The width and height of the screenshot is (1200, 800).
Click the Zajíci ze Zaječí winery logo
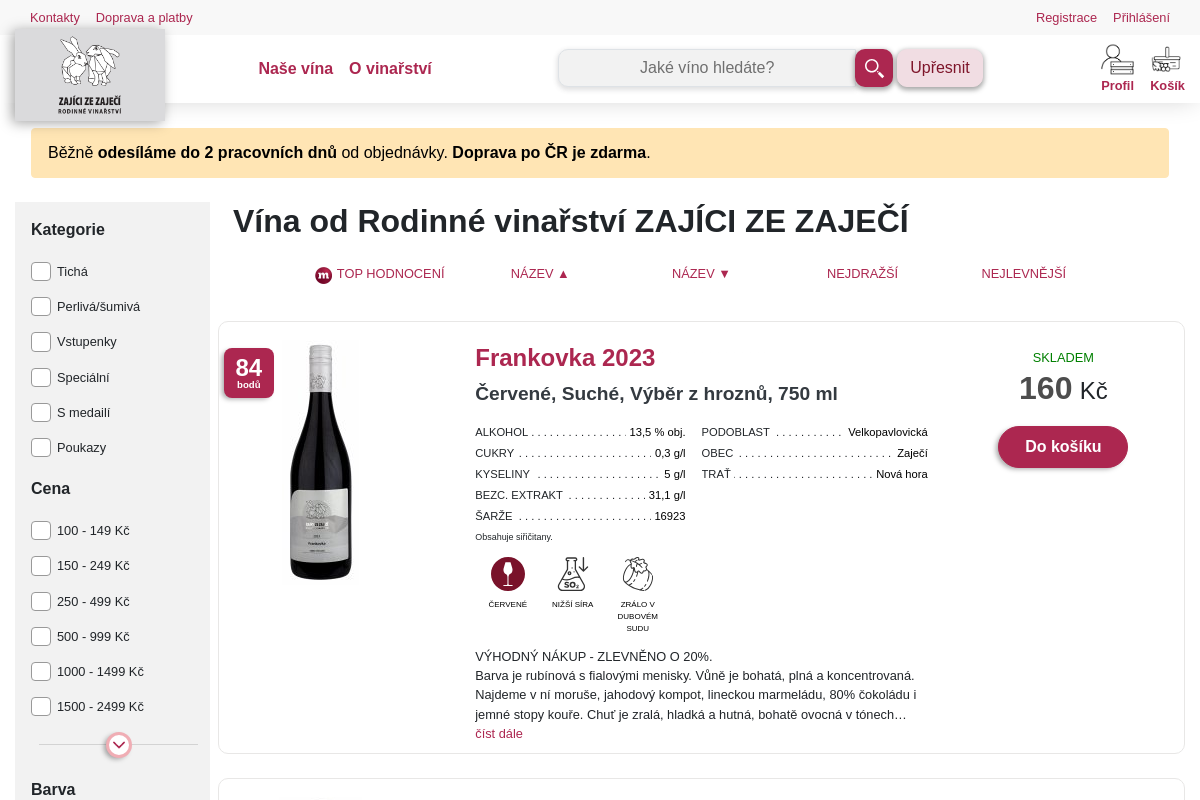[90, 75]
